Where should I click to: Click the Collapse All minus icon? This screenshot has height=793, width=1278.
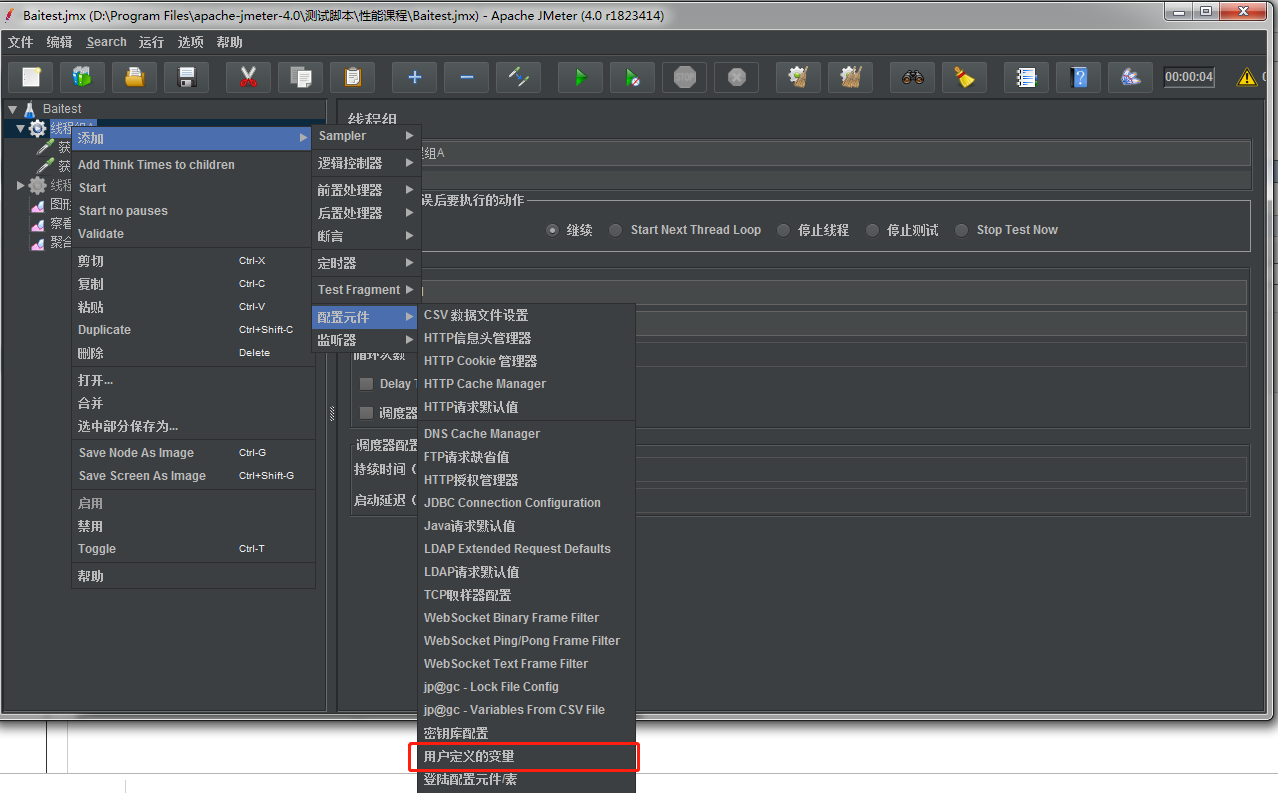(466, 77)
